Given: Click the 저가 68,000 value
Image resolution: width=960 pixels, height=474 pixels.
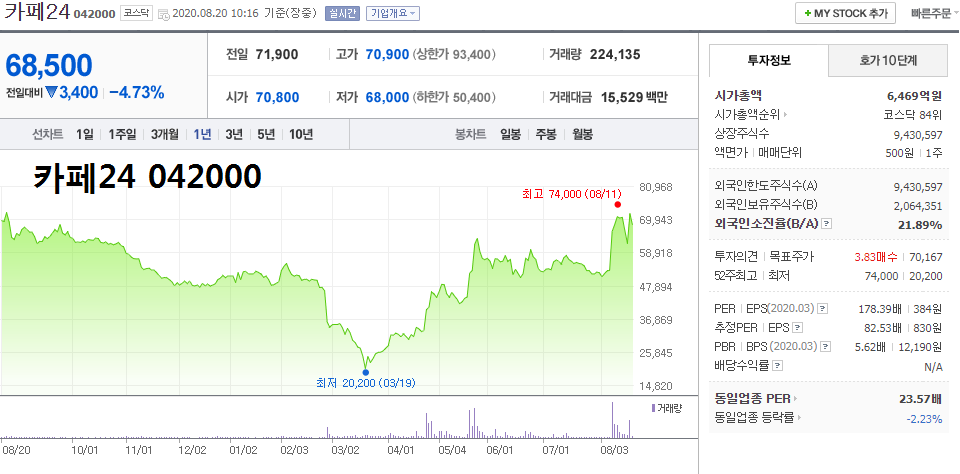Looking at the screenshot, I should pyautogui.click(x=387, y=97).
